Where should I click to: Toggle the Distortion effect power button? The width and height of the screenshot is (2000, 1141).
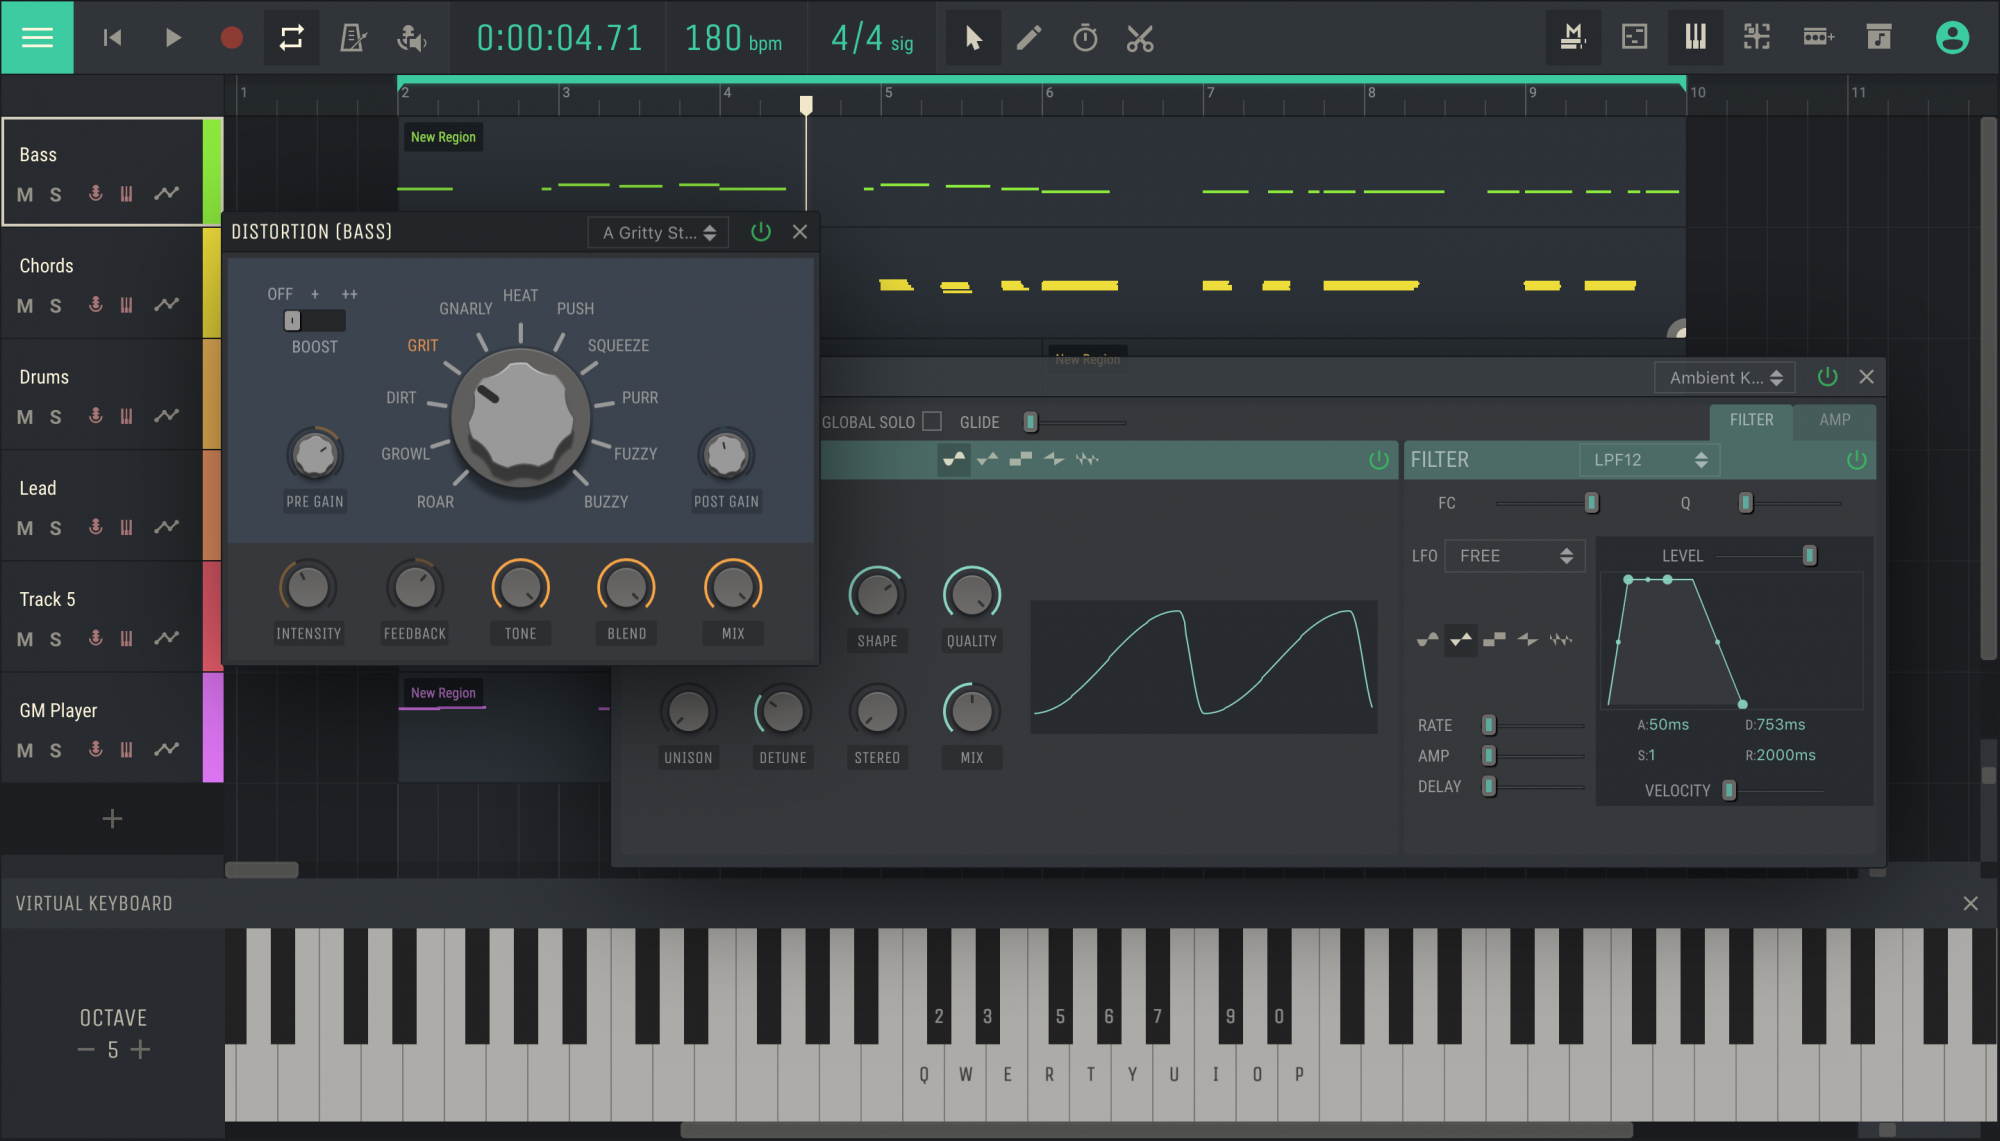[x=761, y=231]
